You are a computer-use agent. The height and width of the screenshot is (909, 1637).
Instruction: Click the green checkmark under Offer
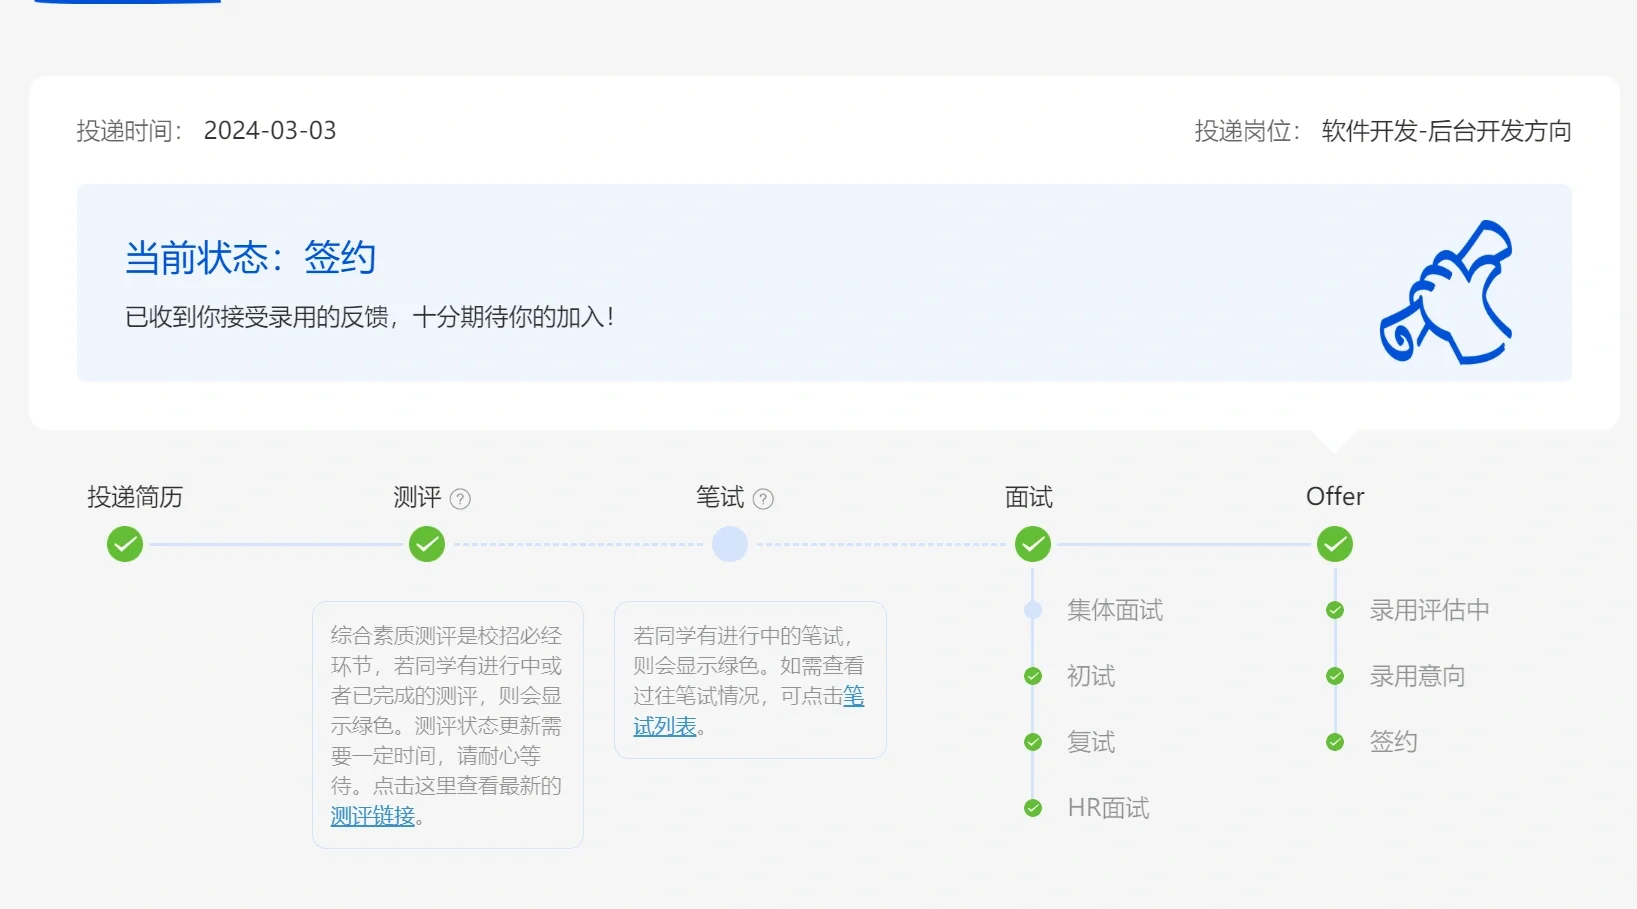(1335, 545)
